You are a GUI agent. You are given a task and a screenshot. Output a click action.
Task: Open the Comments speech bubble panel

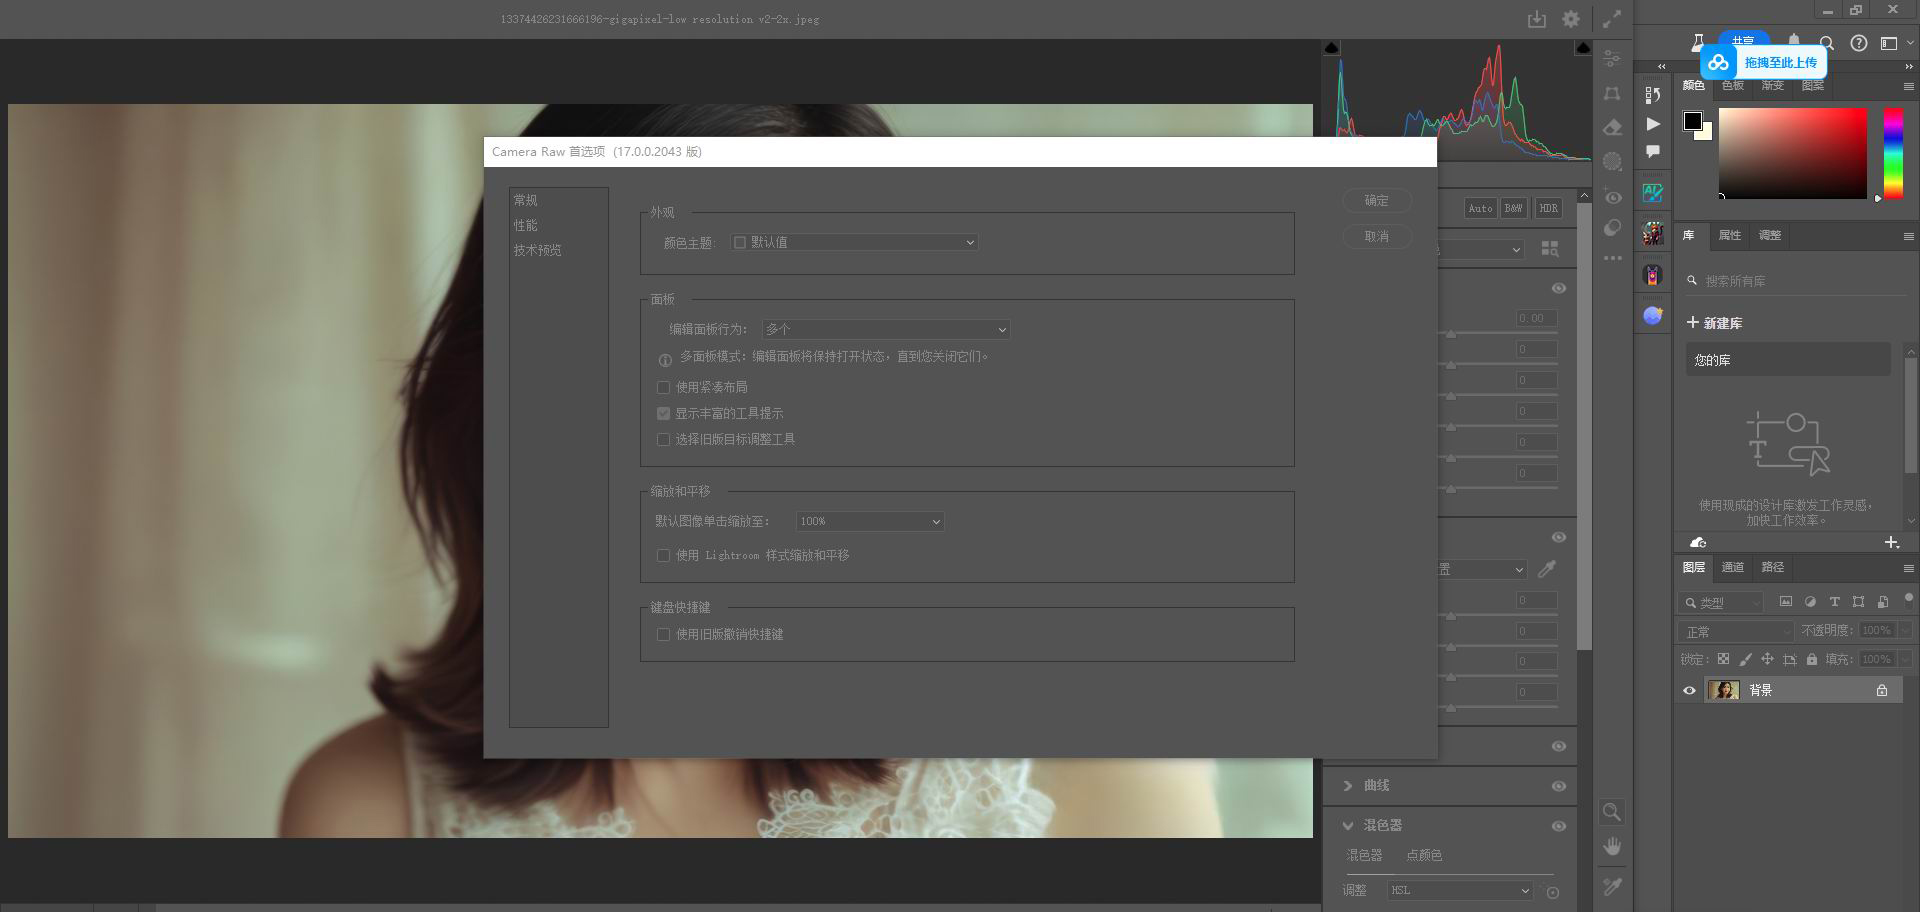(x=1653, y=152)
